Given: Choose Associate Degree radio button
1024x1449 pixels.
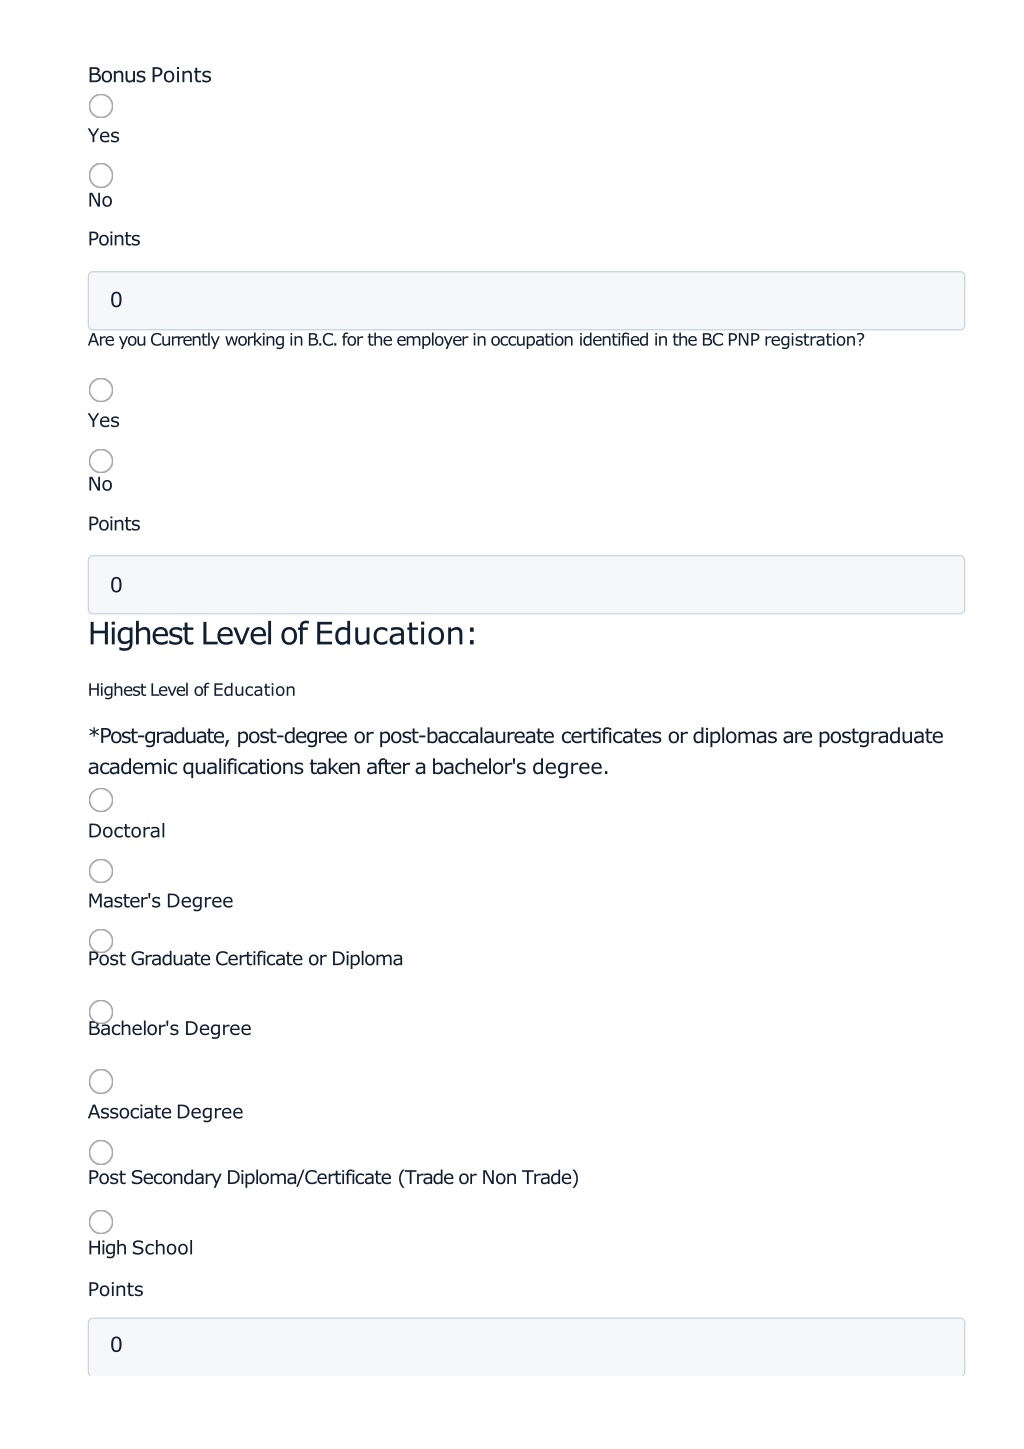Looking at the screenshot, I should (101, 1082).
